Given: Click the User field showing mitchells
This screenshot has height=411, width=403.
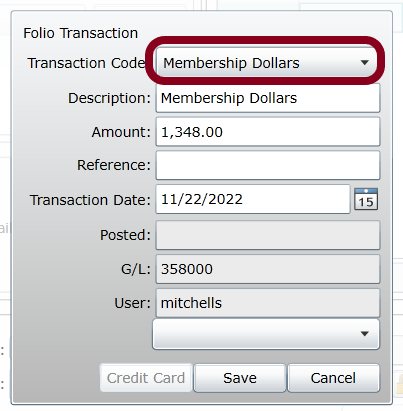Looking at the screenshot, I should [x=268, y=303].
